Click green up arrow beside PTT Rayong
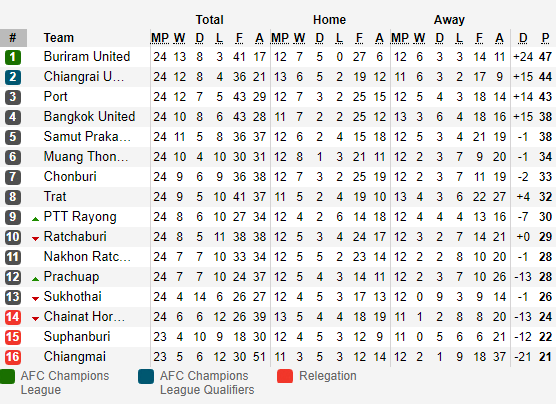 point(35,219)
